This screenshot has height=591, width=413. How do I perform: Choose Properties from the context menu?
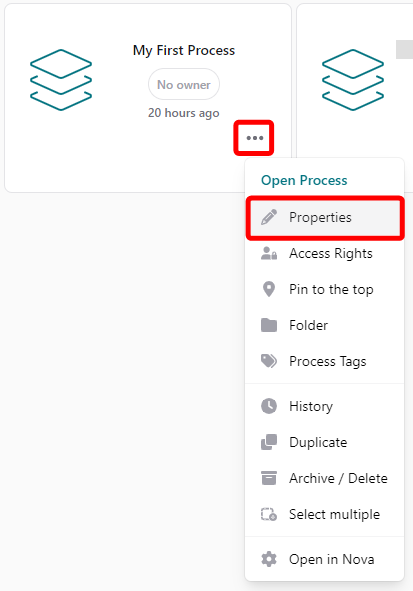pos(324,217)
